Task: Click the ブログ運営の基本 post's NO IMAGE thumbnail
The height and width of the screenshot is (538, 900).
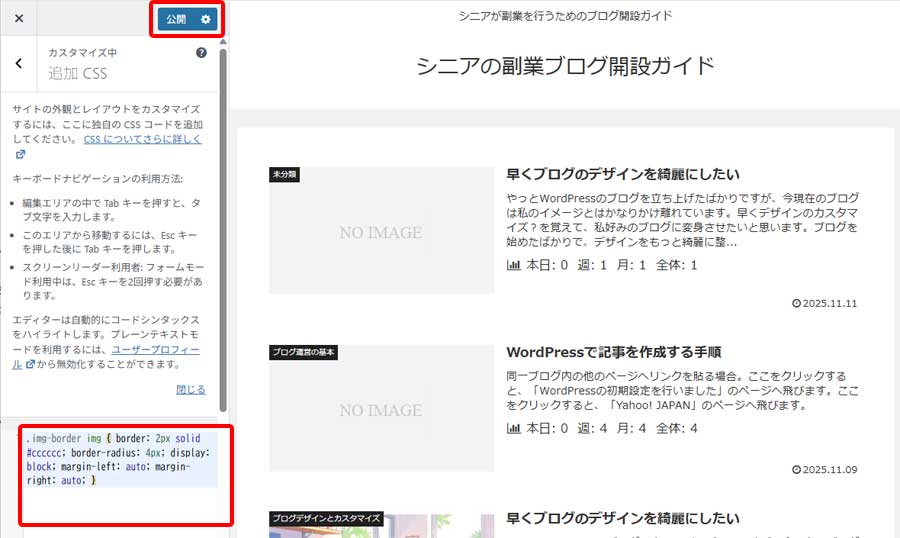Action: tap(380, 410)
